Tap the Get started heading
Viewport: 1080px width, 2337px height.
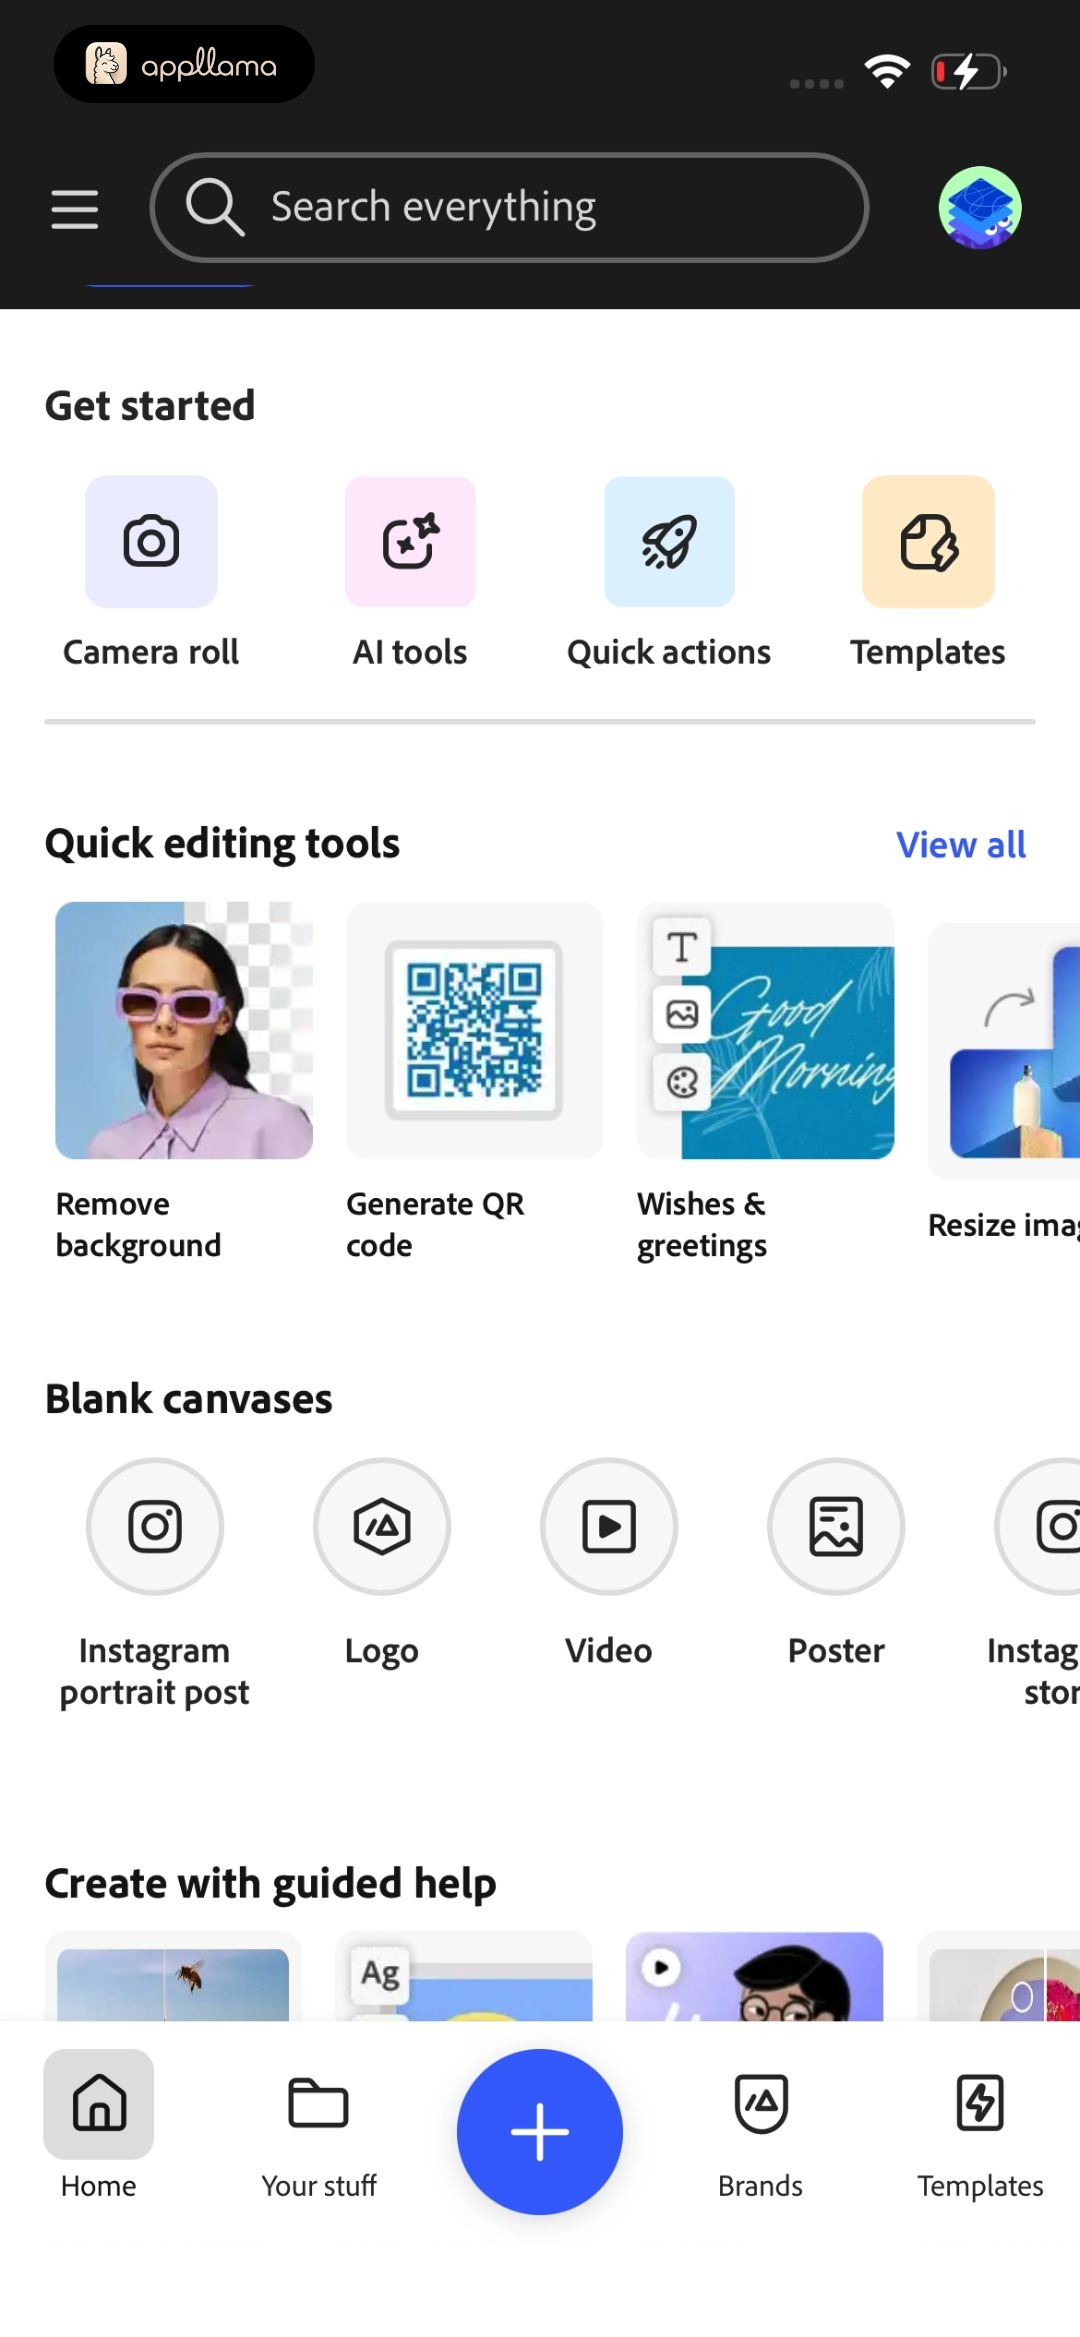(150, 406)
